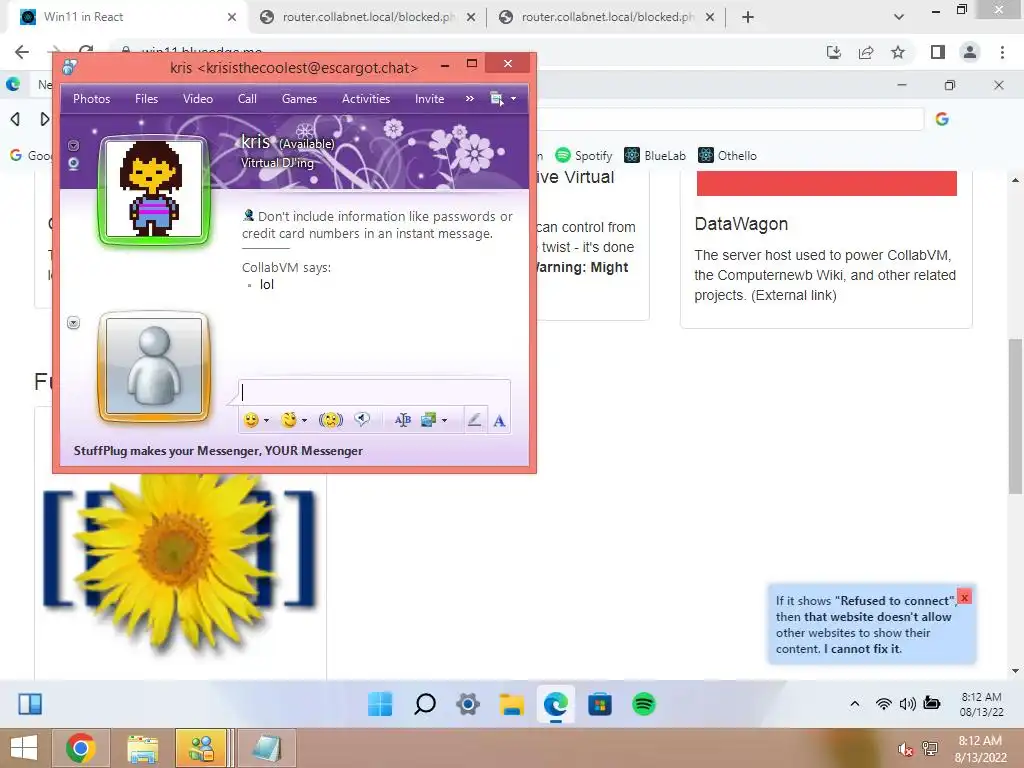Switch to the text typing mode A
Screen dimensions: 1024x768
point(500,421)
